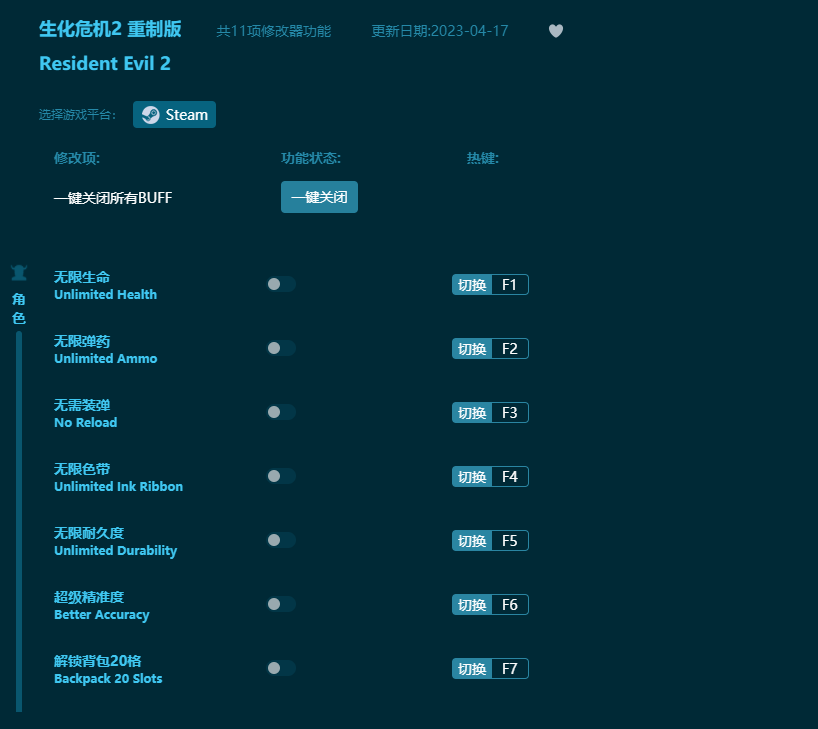The image size is (818, 729).
Task: Click the 切换 button for F7 hotkey
Action: [472, 668]
